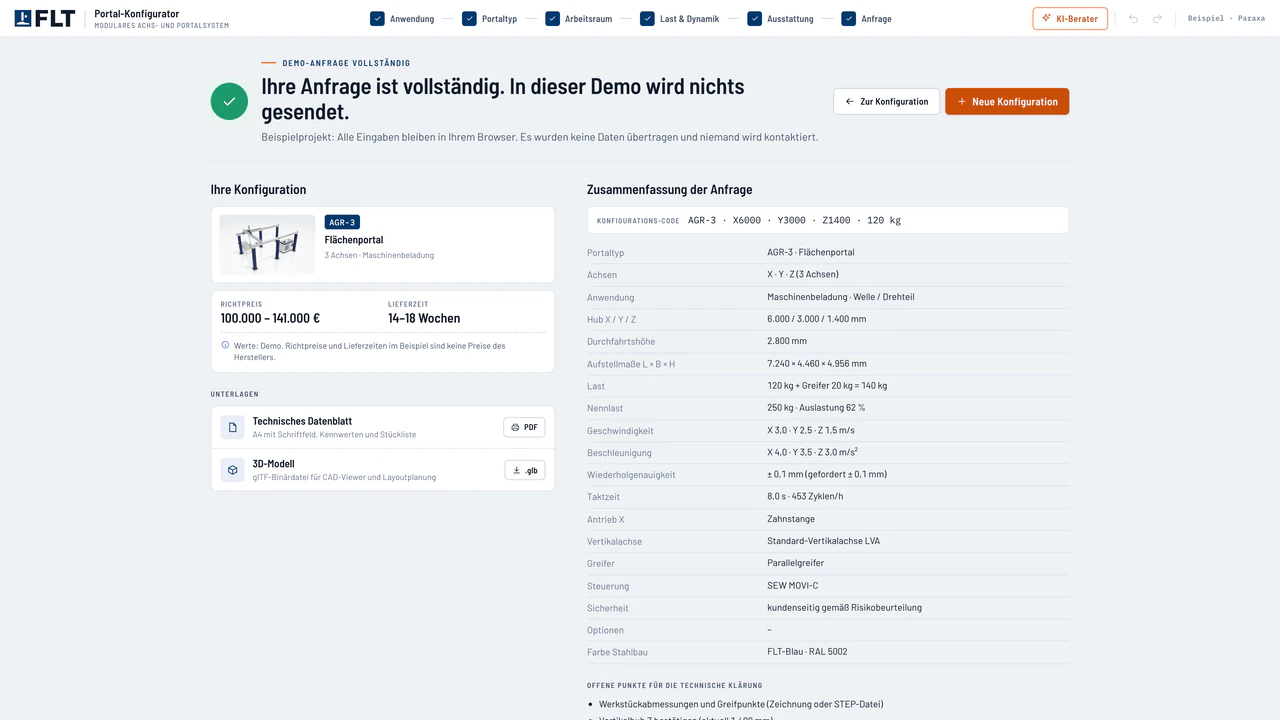Click the Lieferzeit 14–18 Wochen value
Viewport: 1280px width, 720px height.
click(424, 318)
